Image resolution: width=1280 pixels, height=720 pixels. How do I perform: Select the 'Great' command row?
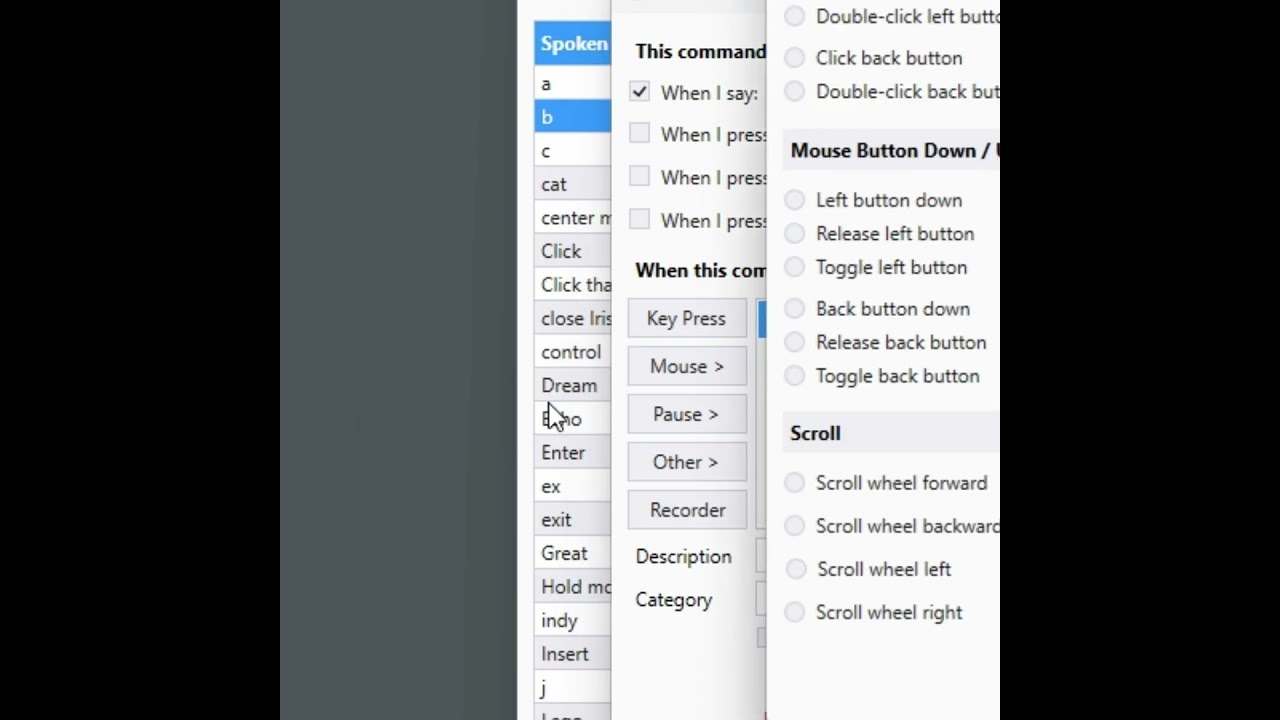tap(573, 553)
